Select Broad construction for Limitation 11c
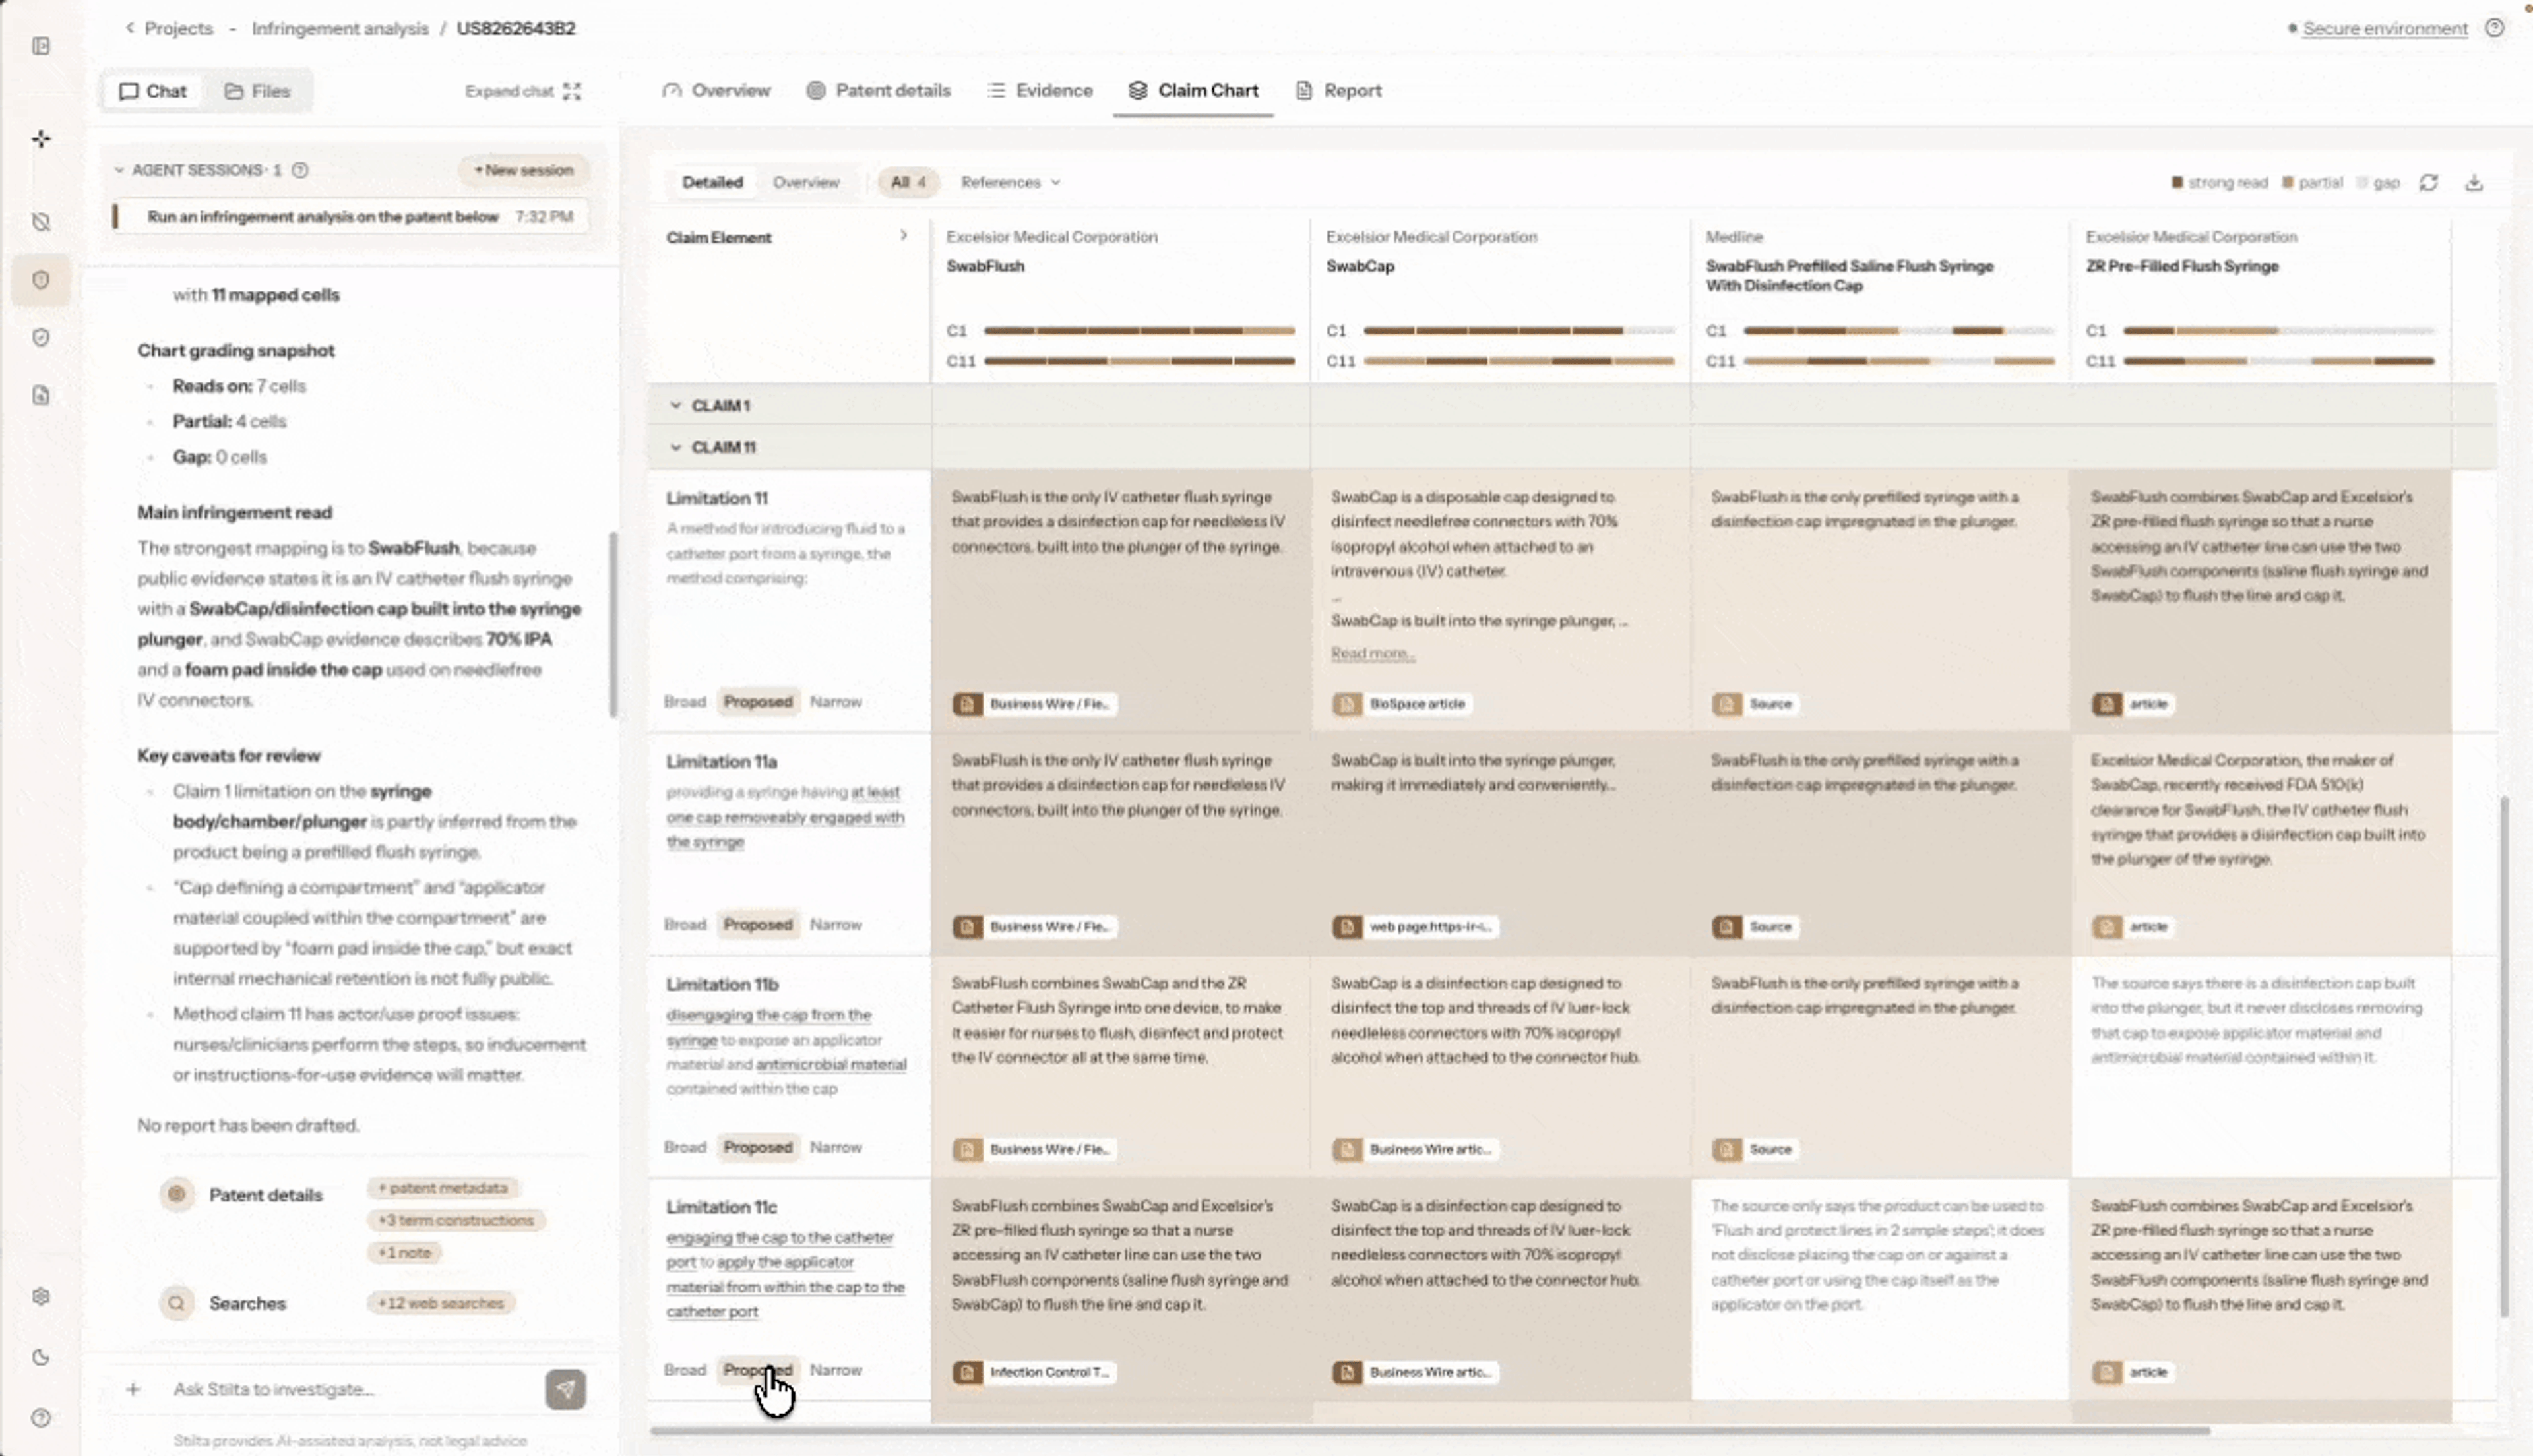This screenshot has width=2533, height=1456. (x=685, y=1371)
